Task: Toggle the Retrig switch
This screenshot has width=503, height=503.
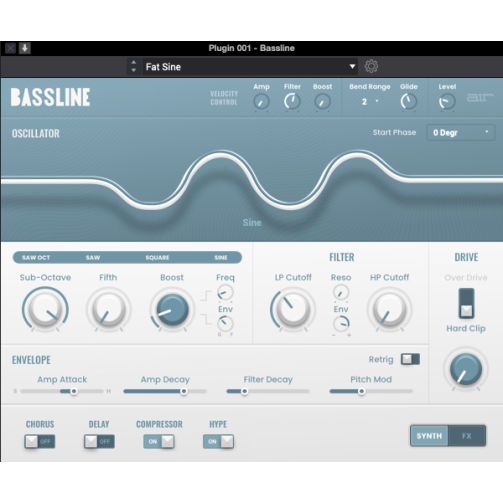Action: point(410,359)
